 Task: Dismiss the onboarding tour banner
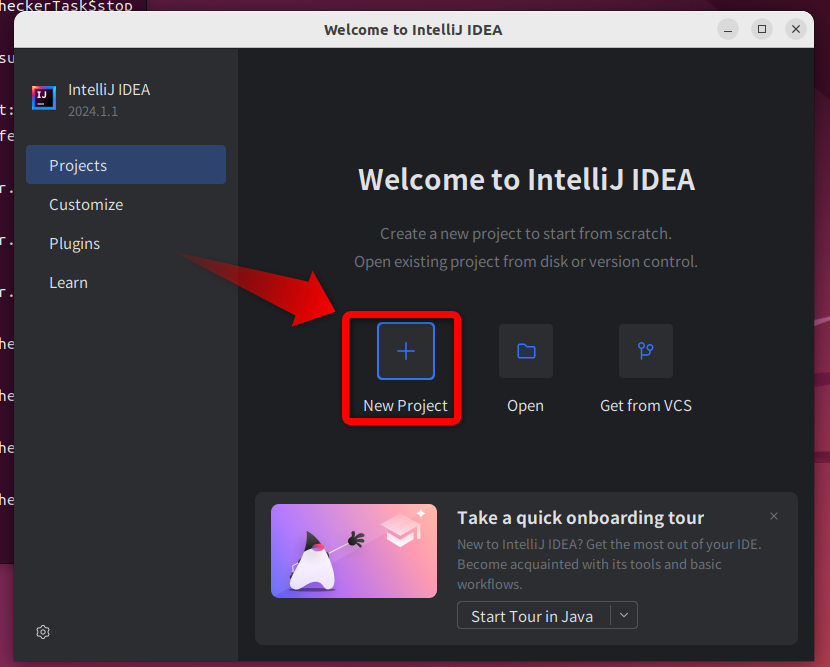pyautogui.click(x=774, y=516)
